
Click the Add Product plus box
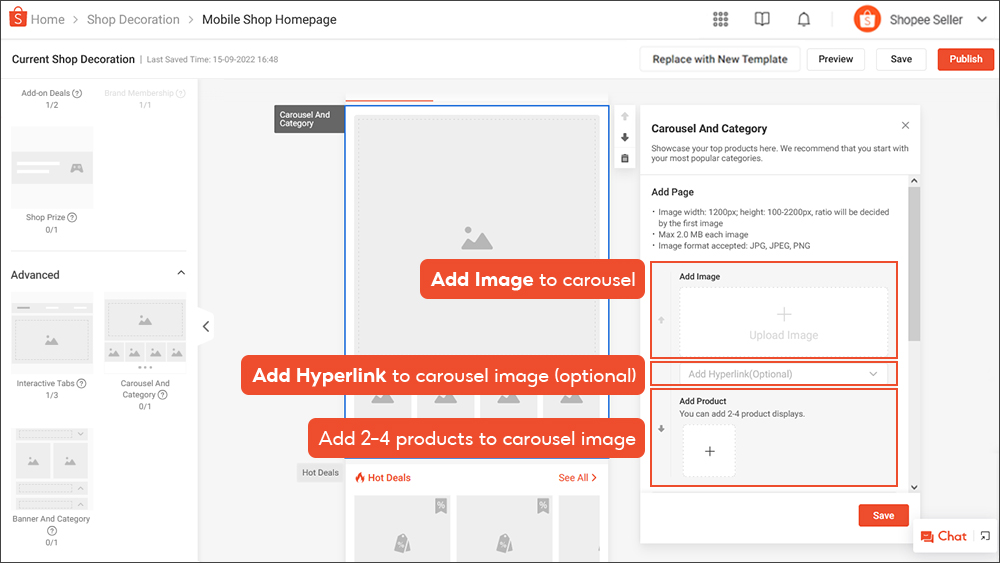point(709,451)
